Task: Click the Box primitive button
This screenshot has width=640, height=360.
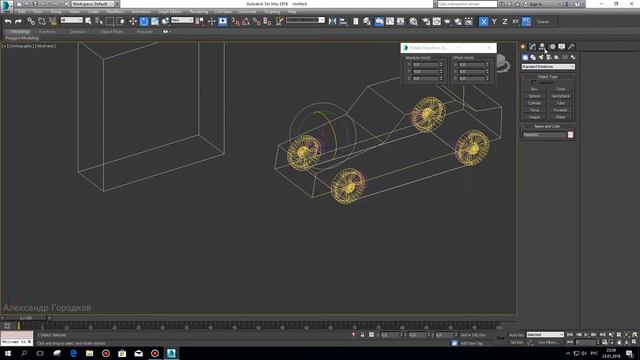Action: coord(534,89)
